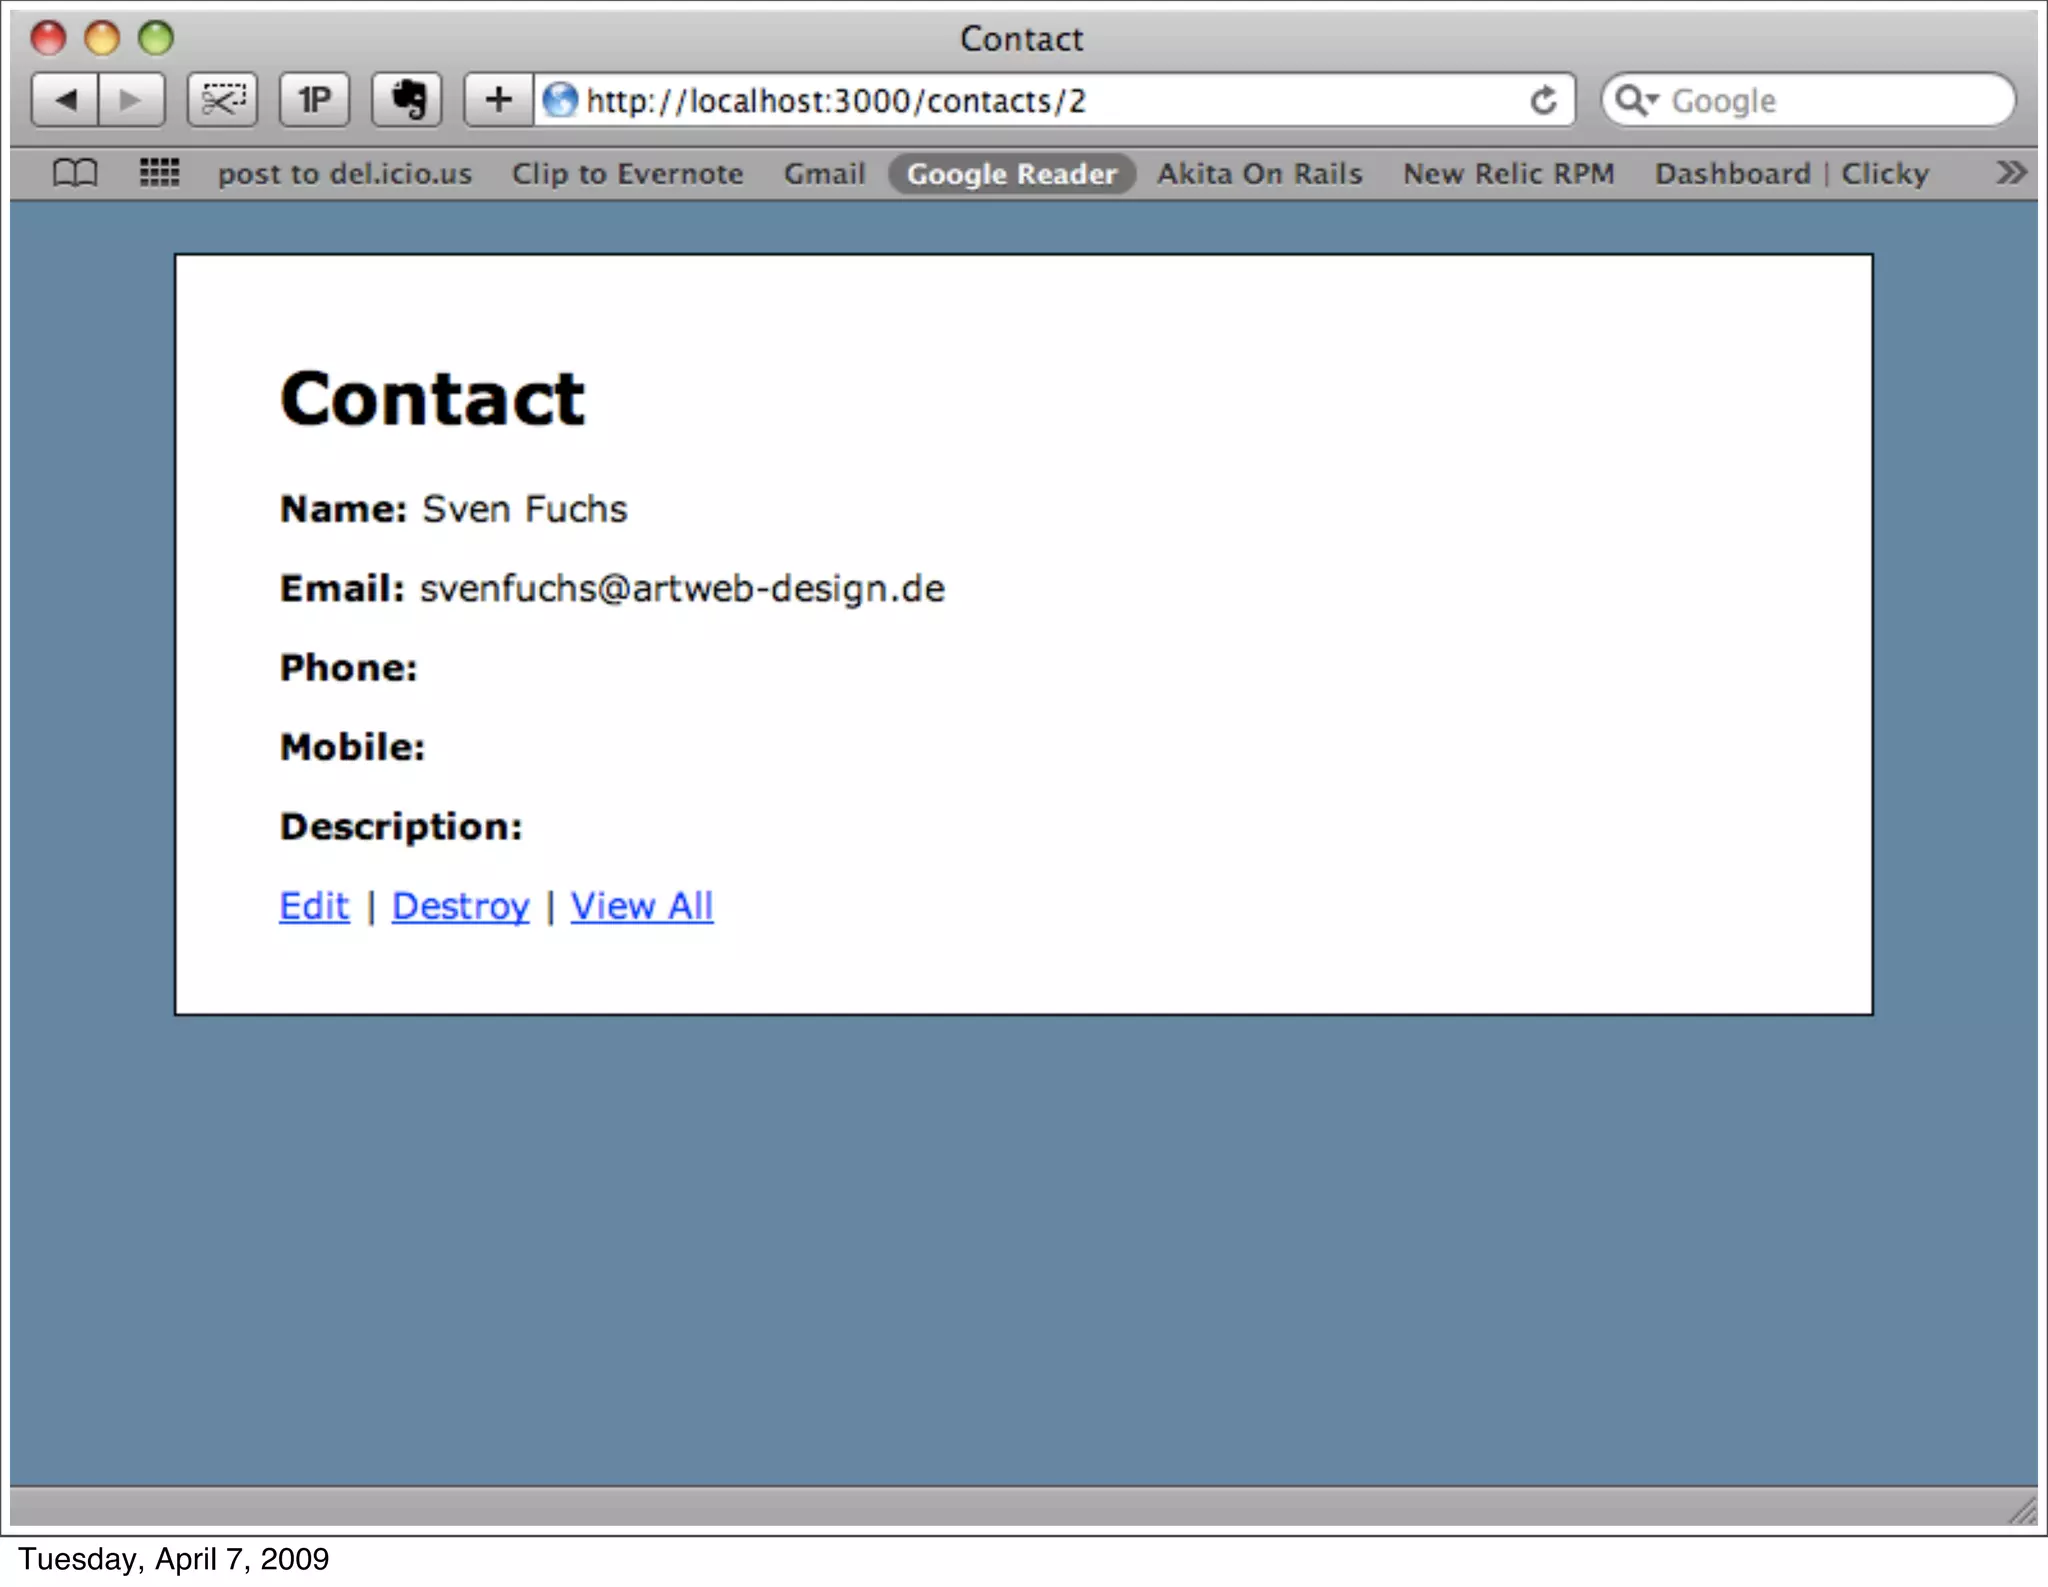The height and width of the screenshot is (1587, 2048).
Task: Open the Google search magnifier dropdown
Action: [1636, 100]
